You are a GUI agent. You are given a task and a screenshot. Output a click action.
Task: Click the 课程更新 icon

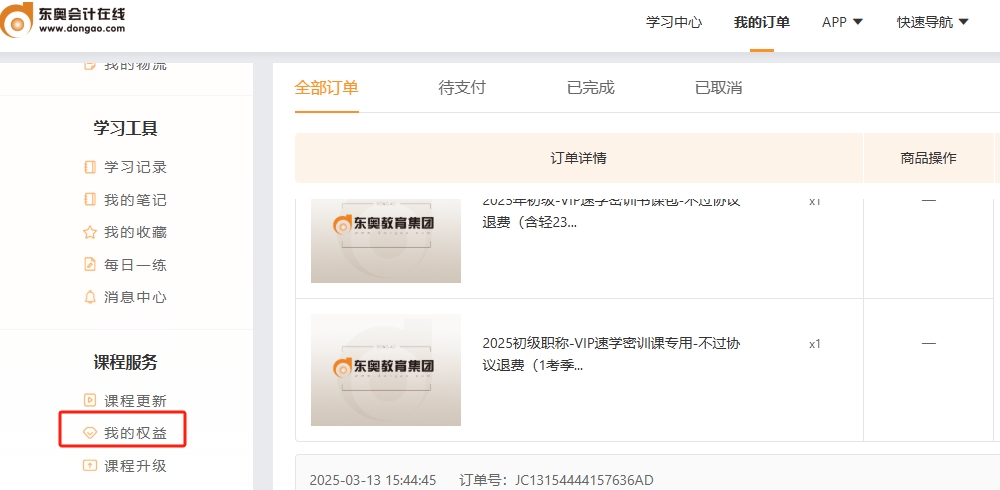[x=90, y=401]
